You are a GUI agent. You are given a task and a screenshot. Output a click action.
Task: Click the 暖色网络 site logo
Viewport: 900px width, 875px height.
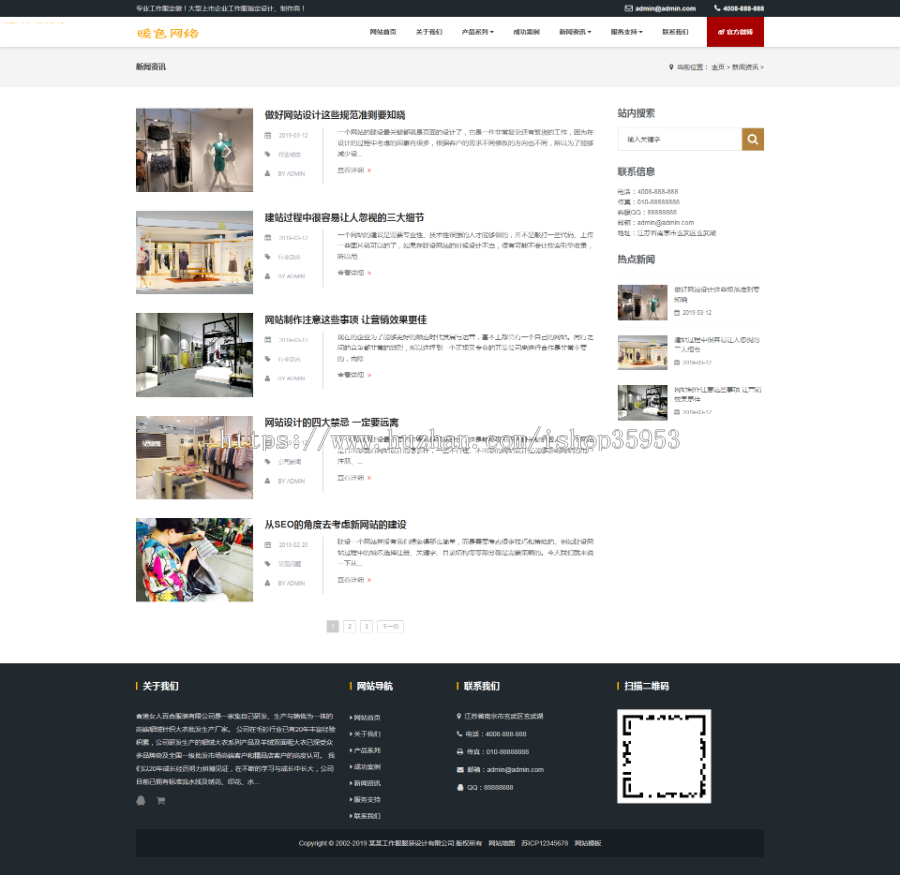click(168, 33)
